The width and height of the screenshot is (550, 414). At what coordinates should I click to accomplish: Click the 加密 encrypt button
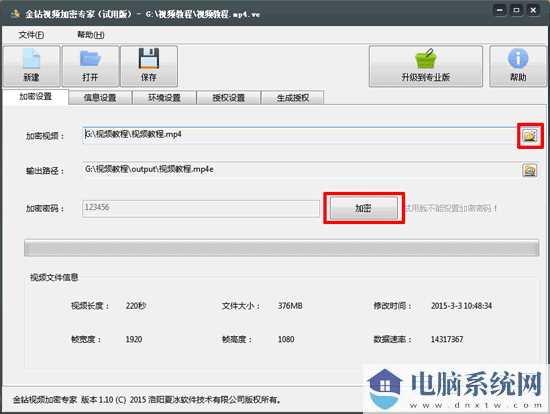tap(363, 208)
